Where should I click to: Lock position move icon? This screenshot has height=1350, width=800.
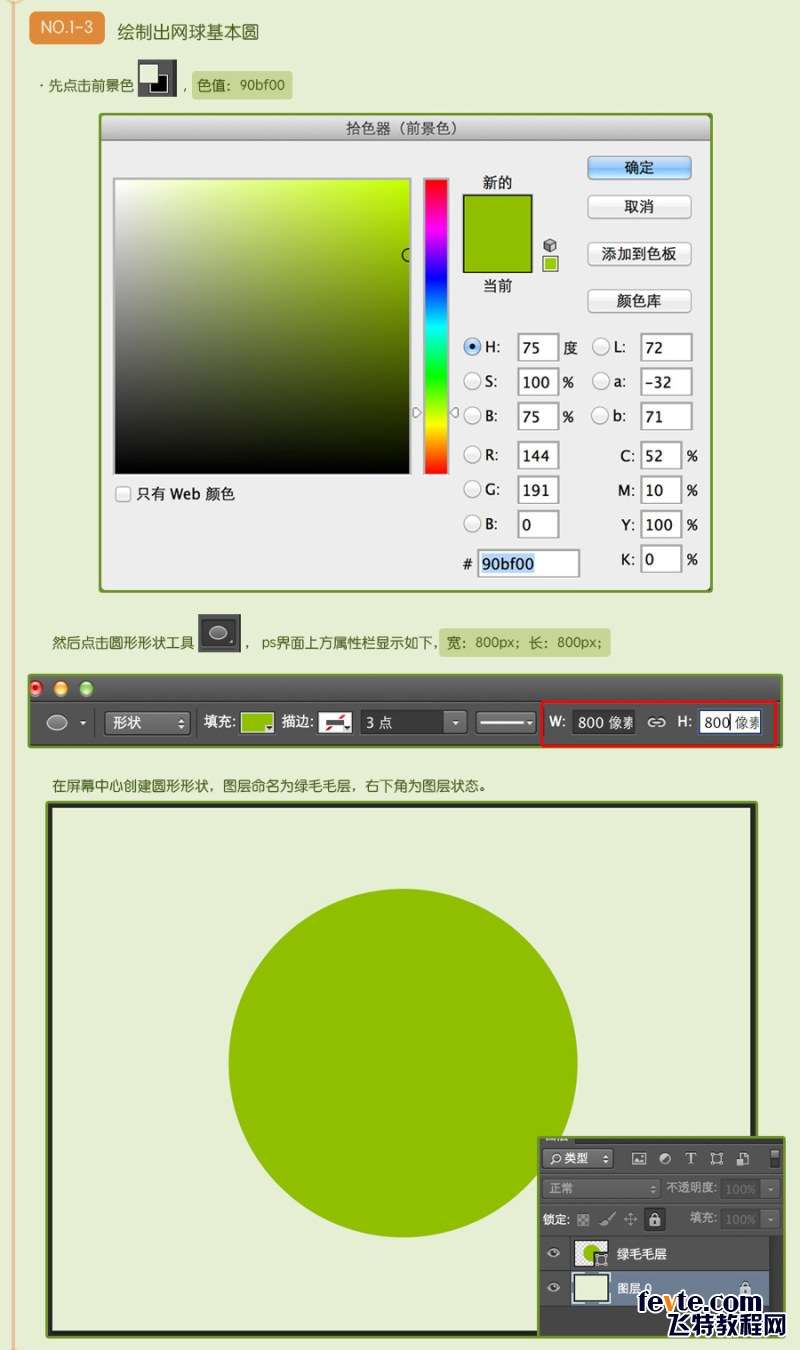pos(631,1220)
